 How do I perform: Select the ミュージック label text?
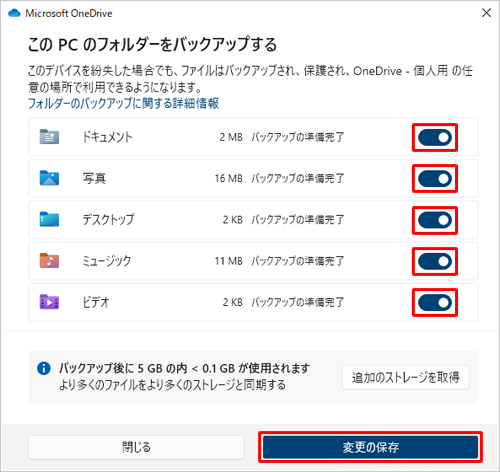(107, 261)
